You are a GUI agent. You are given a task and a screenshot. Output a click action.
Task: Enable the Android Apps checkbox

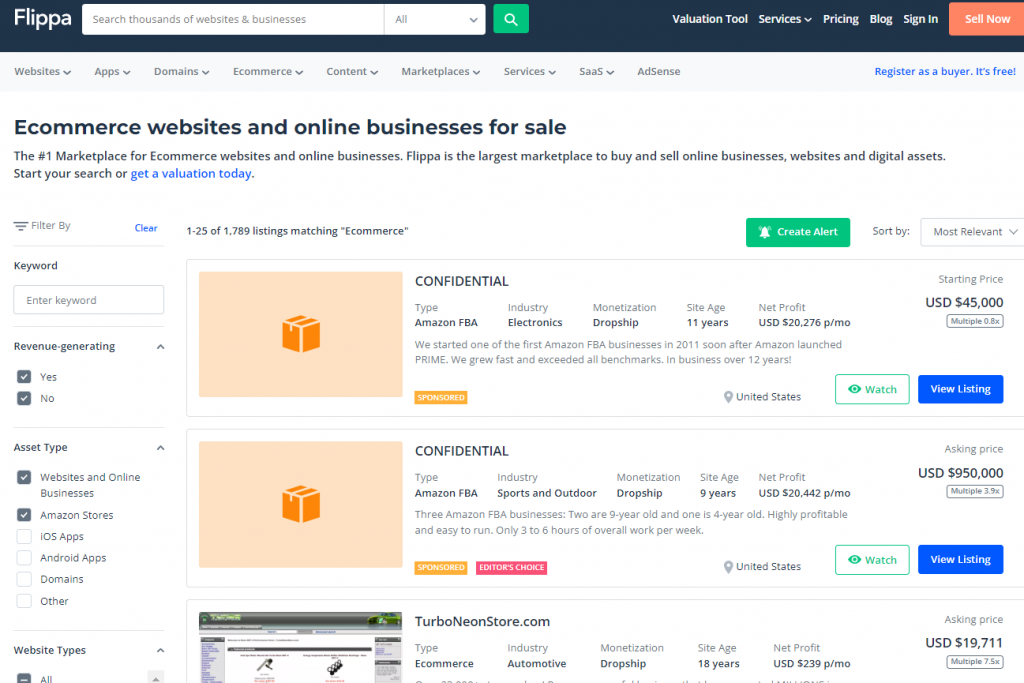click(24, 558)
